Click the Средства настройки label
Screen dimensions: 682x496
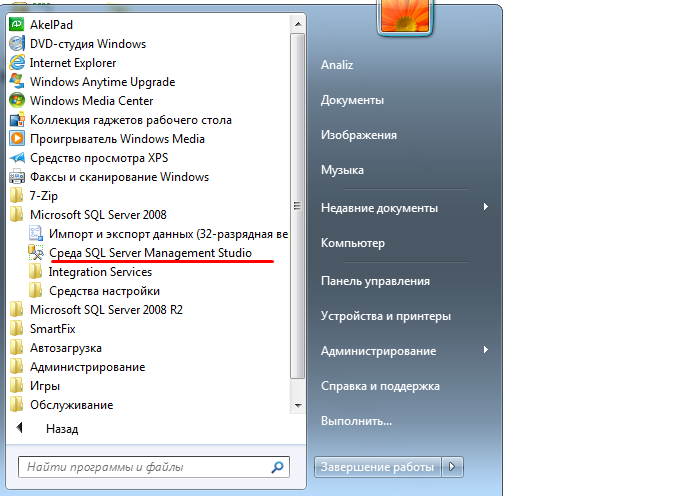click(104, 291)
